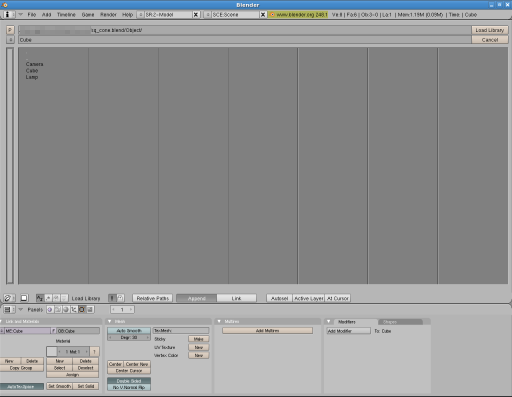
Task: Click the parent directory P button
Action: pyautogui.click(x=10, y=30)
